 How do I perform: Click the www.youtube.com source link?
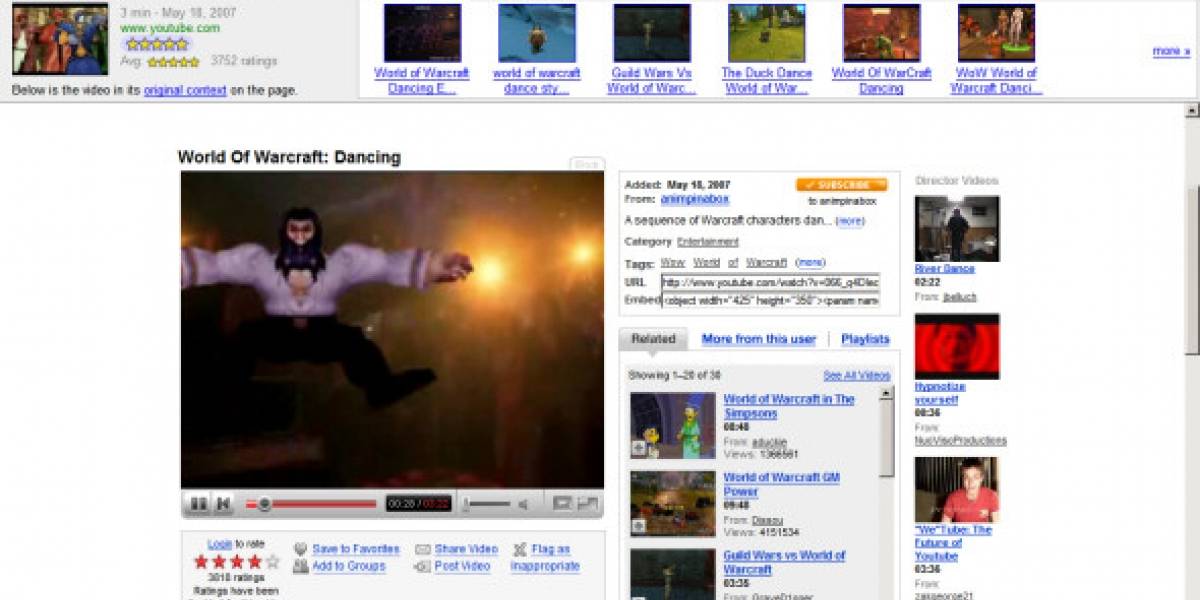pos(170,28)
